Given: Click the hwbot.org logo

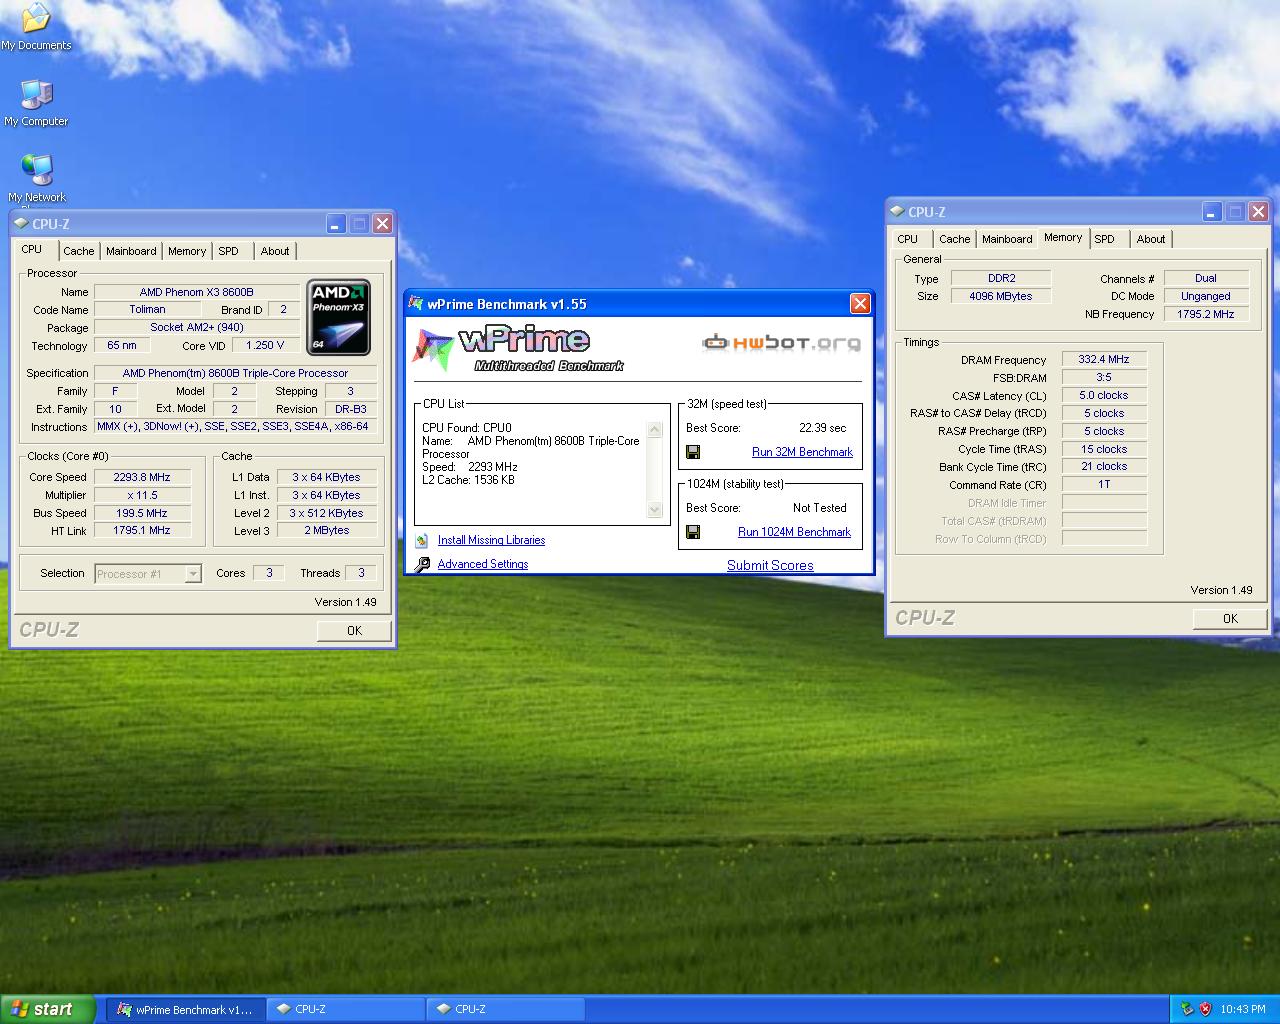Looking at the screenshot, I should coord(781,342).
